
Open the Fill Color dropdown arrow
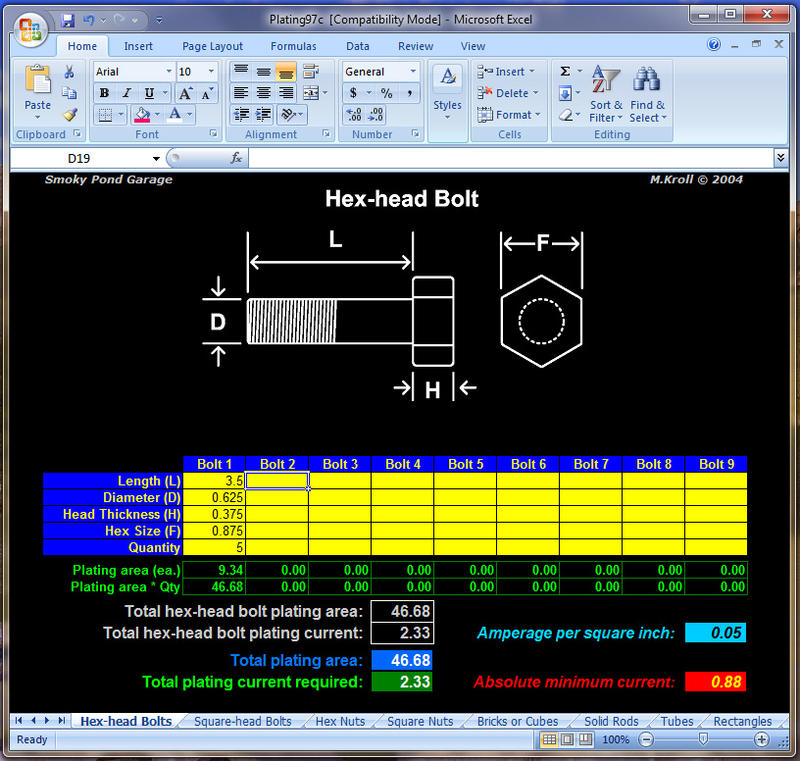[158, 114]
